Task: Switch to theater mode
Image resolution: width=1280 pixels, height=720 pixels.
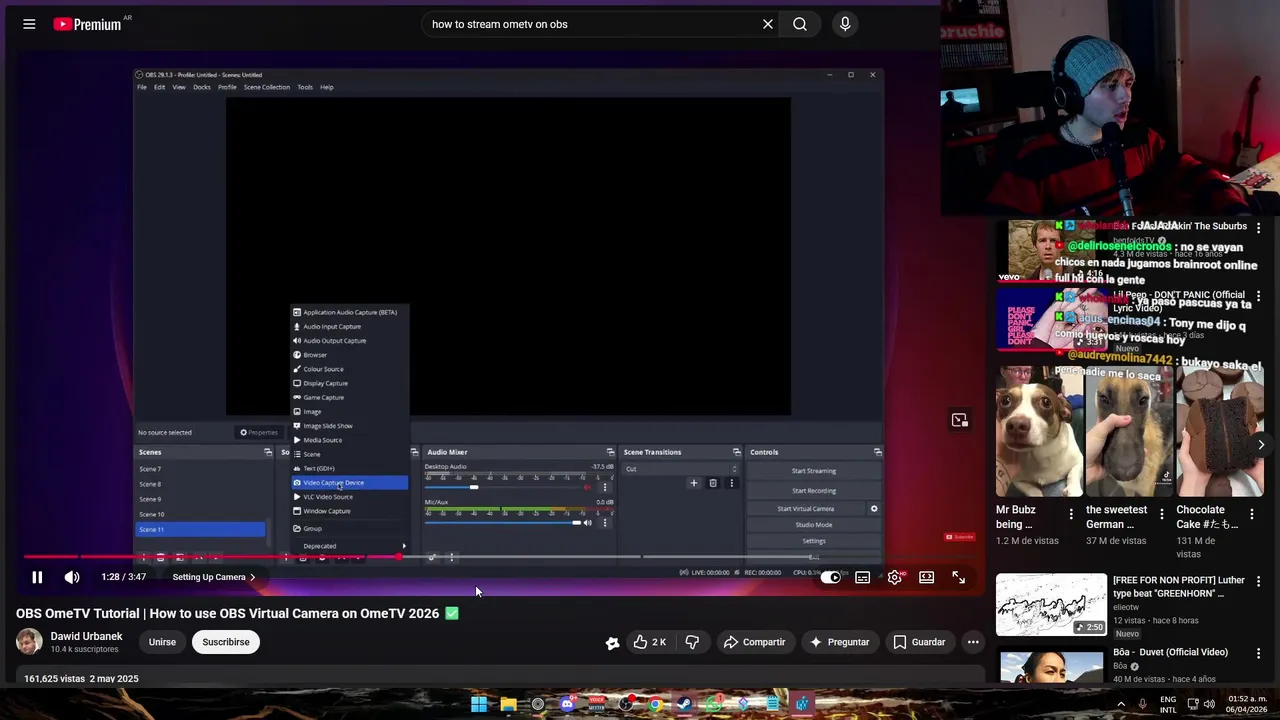Action: 927,577
